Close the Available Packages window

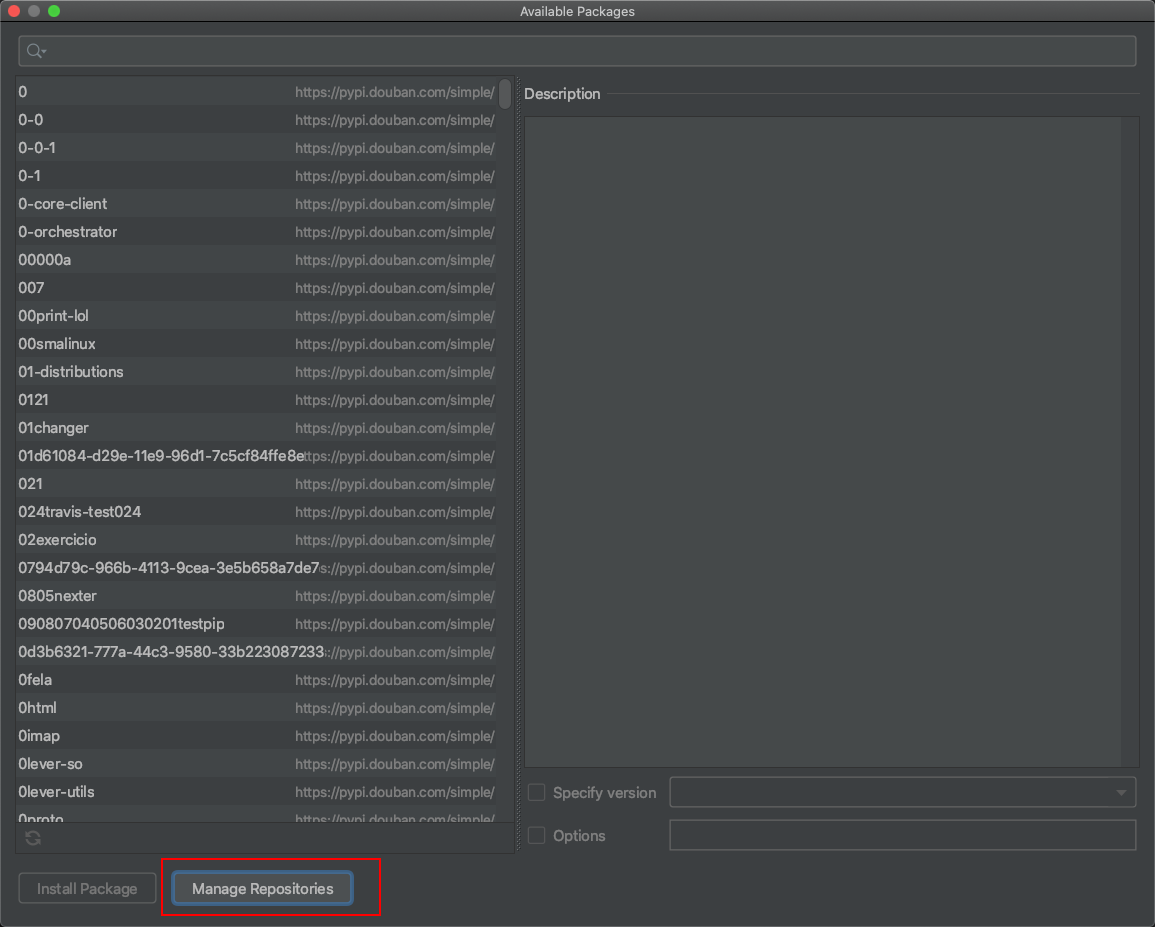click(14, 11)
